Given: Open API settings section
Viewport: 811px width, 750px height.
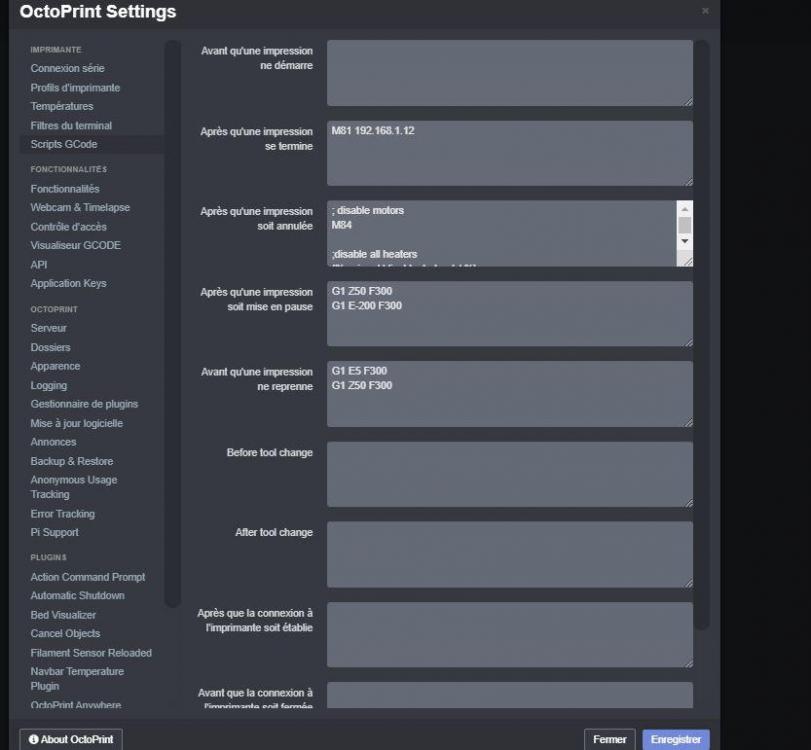Looking at the screenshot, I should pyautogui.click(x=39, y=264).
